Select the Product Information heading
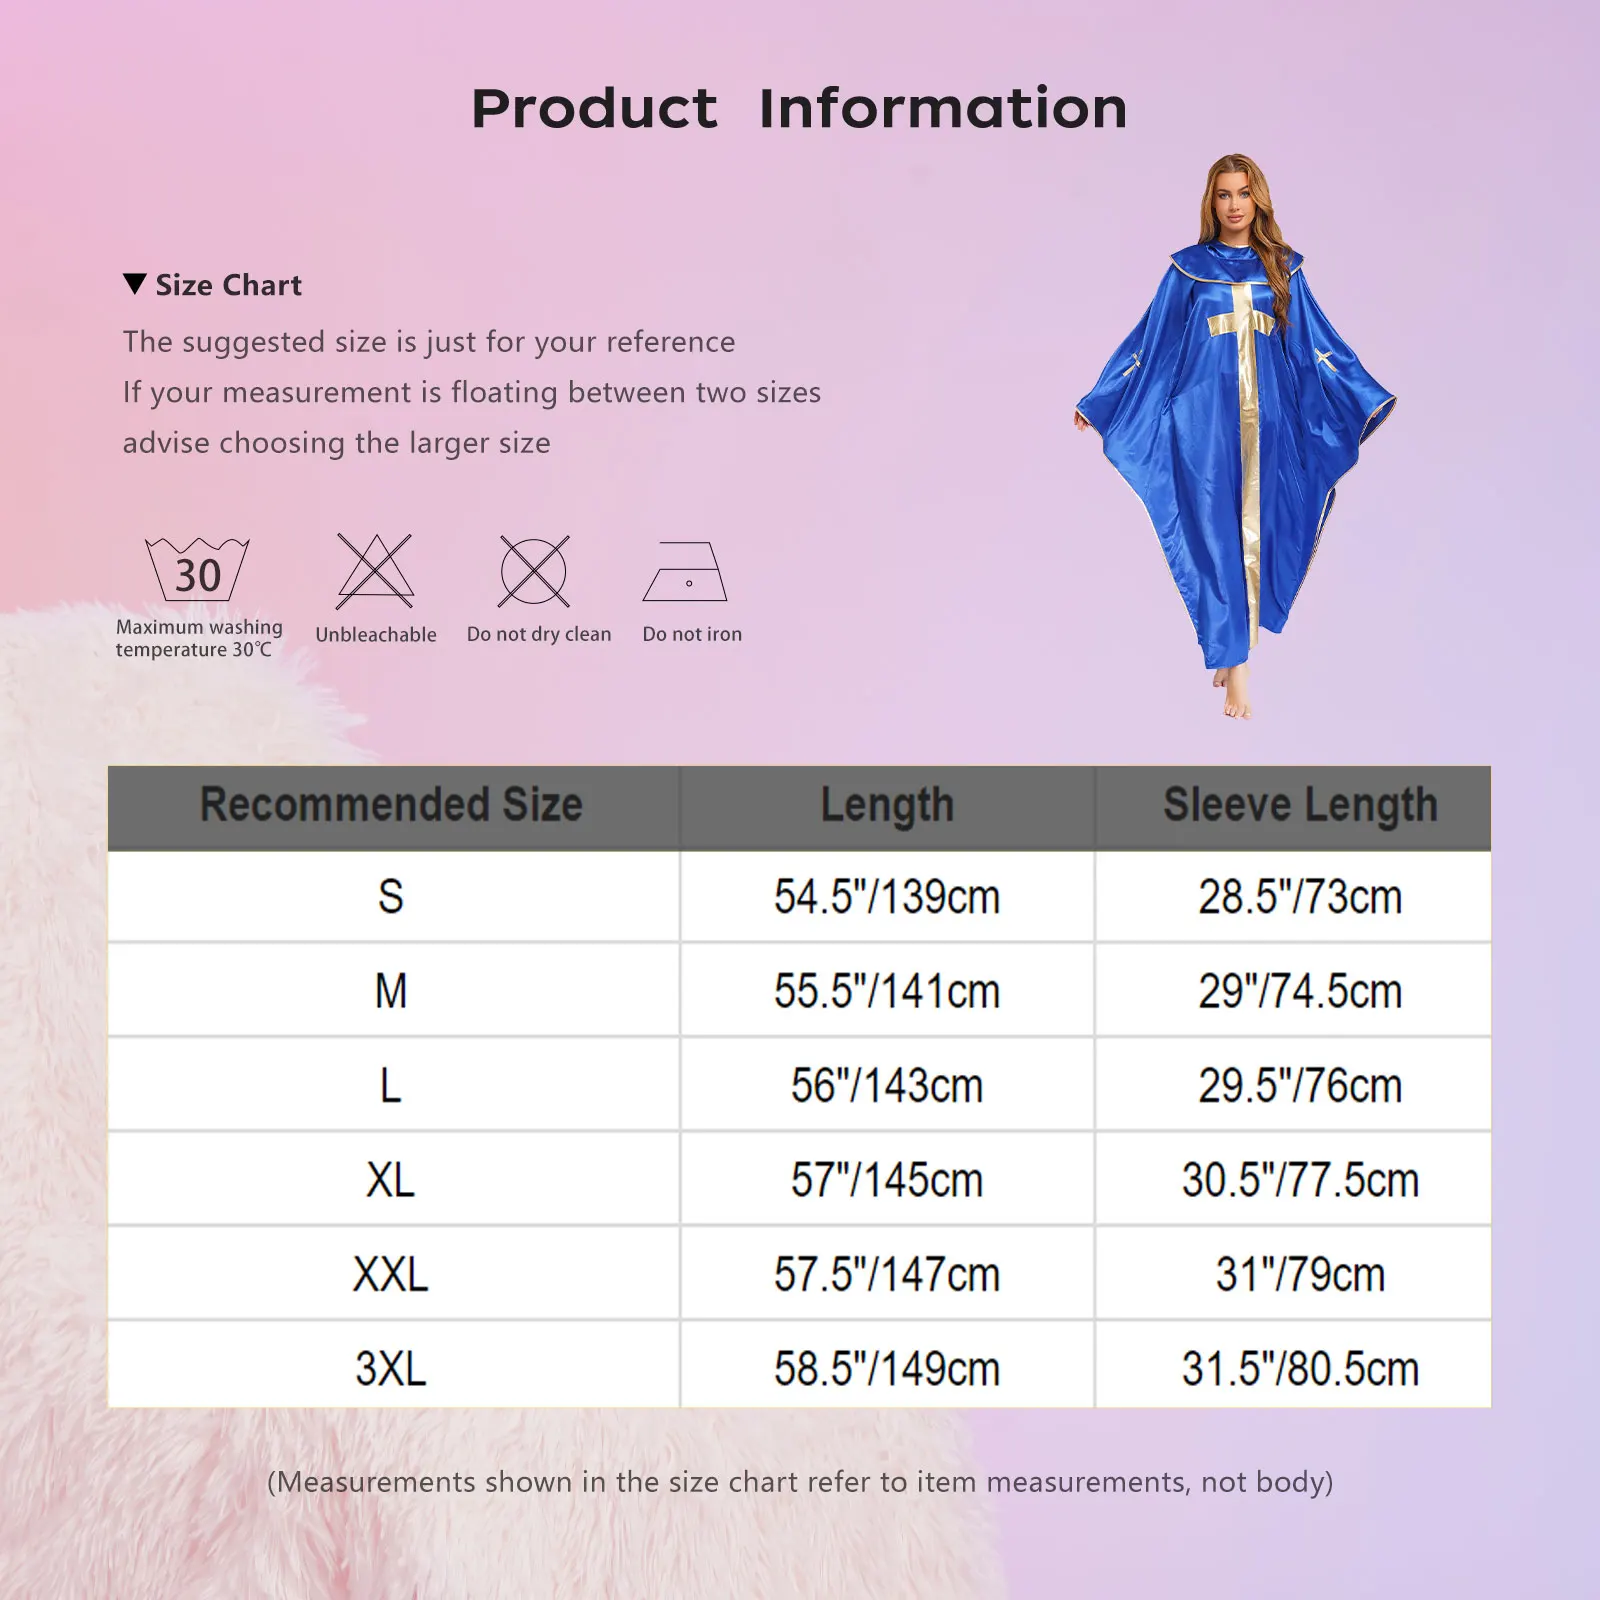Image resolution: width=1600 pixels, height=1600 pixels. click(x=800, y=110)
